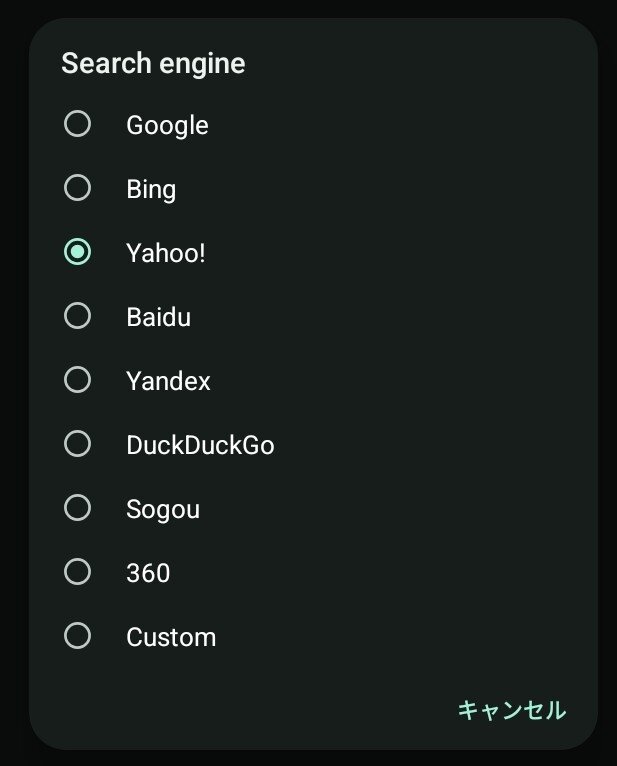Screen dimensions: 617x766
Task: Select the Bing radio button
Action: tap(77, 188)
